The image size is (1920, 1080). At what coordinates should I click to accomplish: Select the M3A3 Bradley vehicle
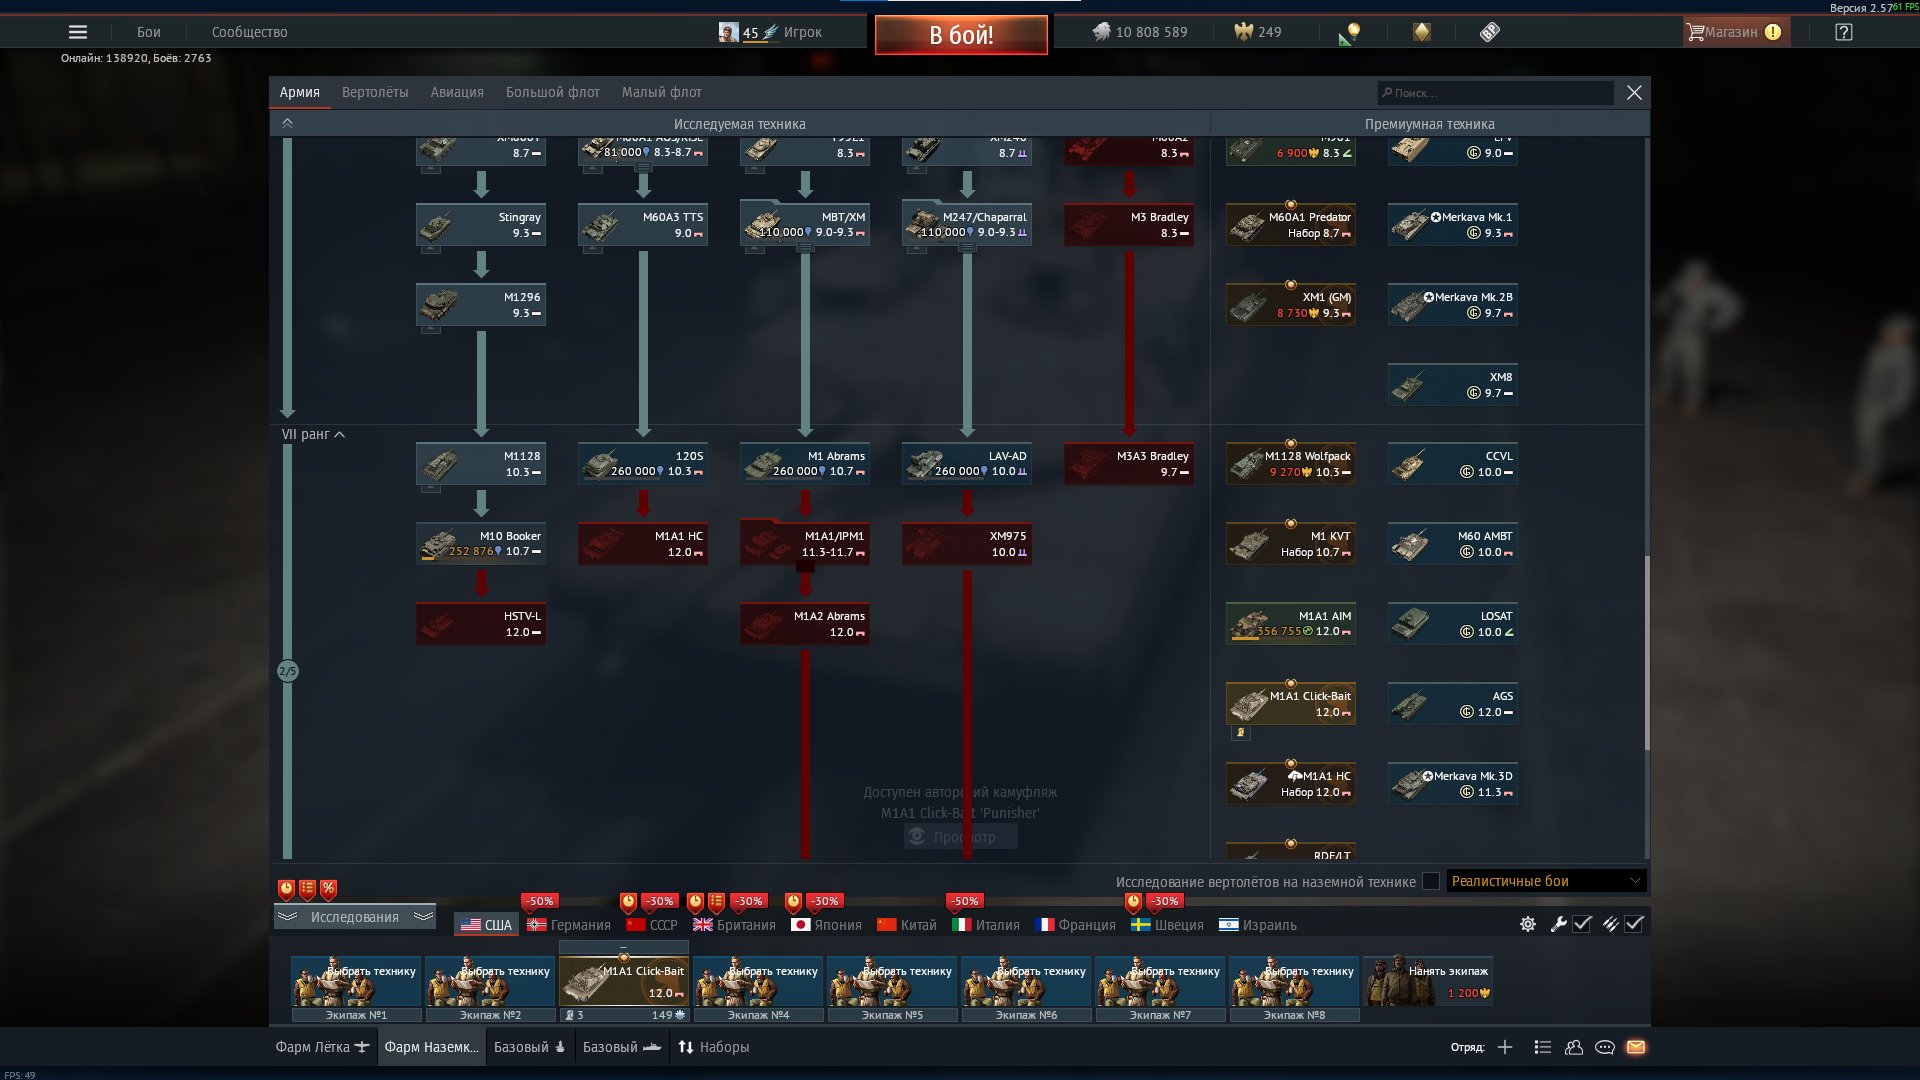pos(1129,464)
